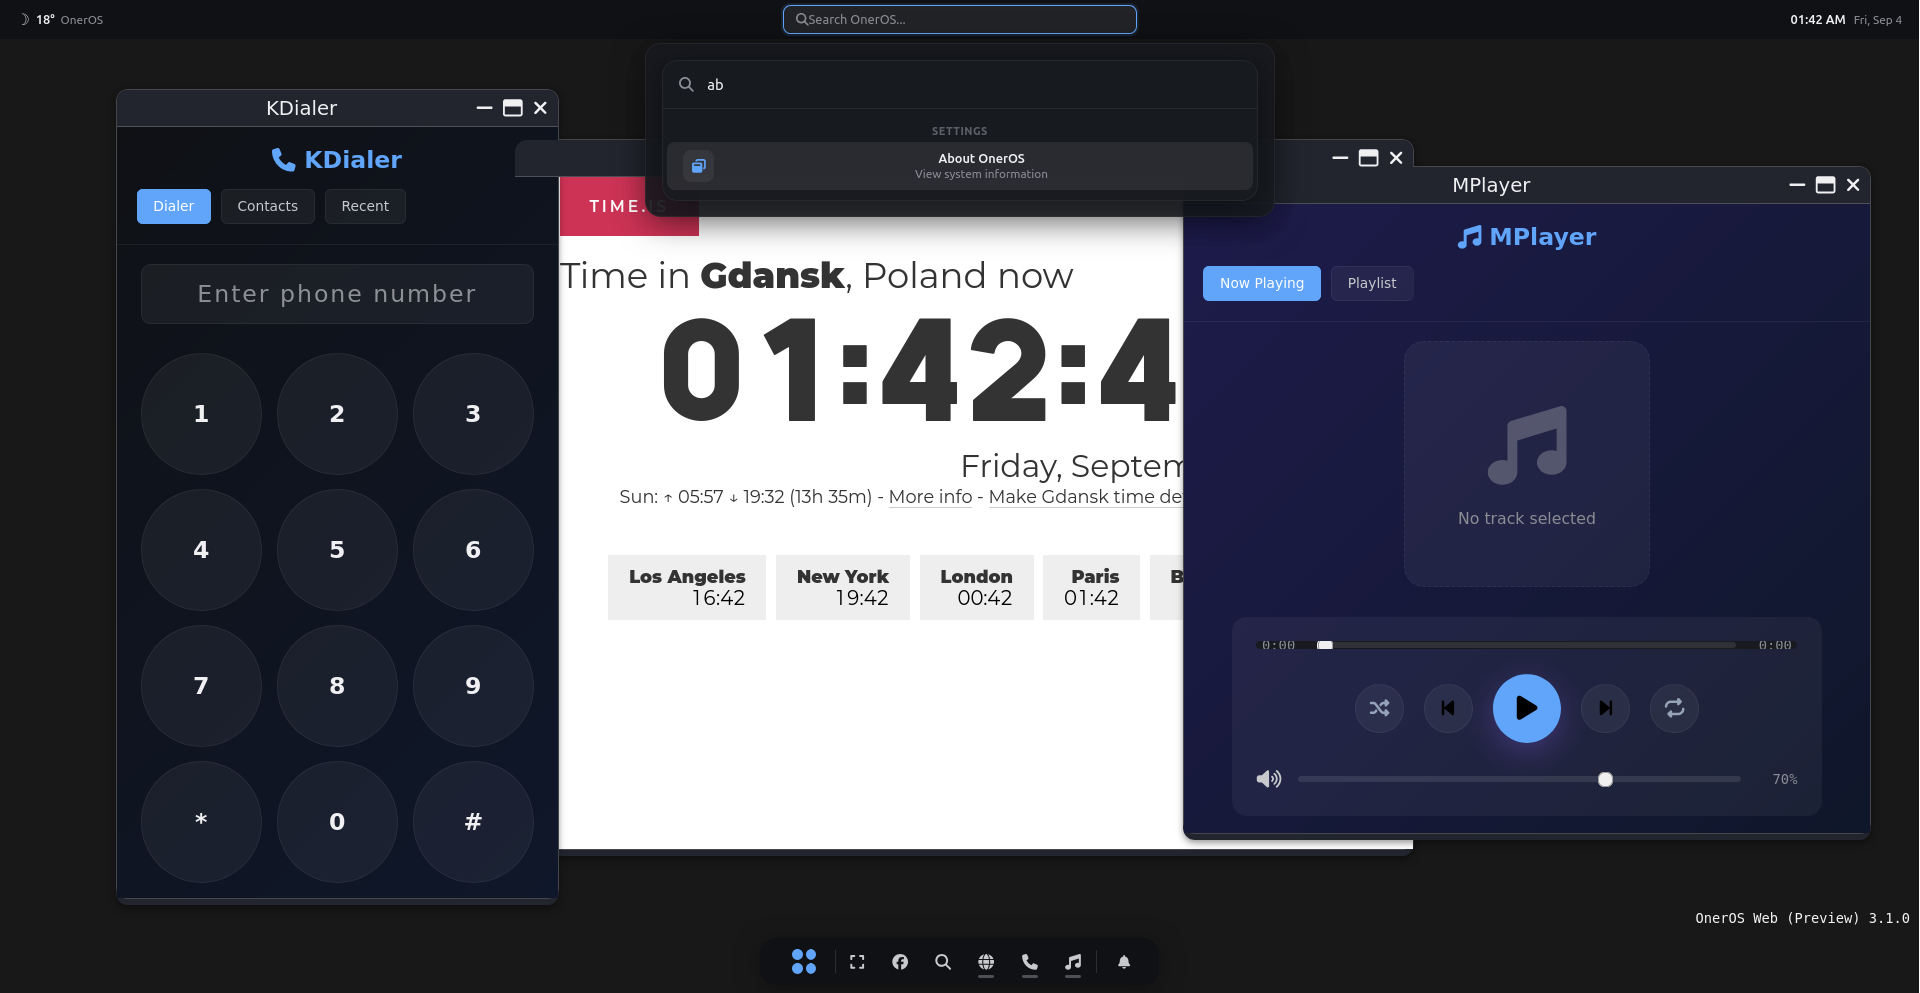Select the Los Angeles 16:42 city tile

(x=687, y=588)
